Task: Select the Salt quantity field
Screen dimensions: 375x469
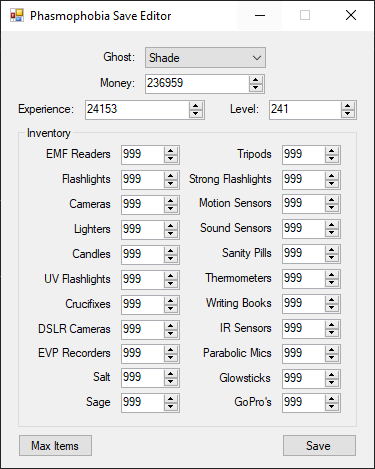Action: (x=143, y=378)
